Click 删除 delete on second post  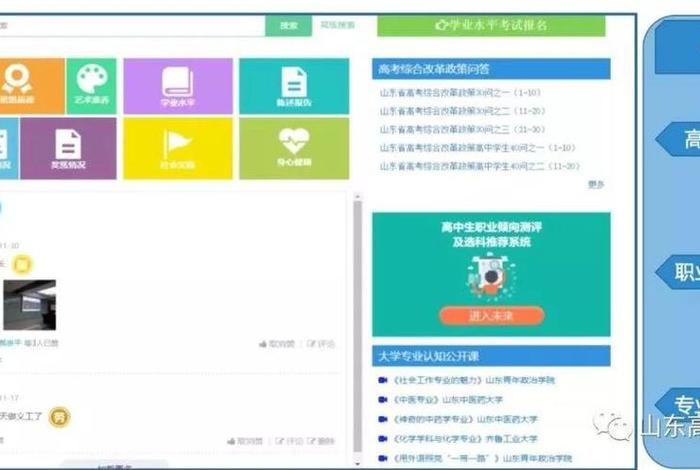[x=321, y=441]
